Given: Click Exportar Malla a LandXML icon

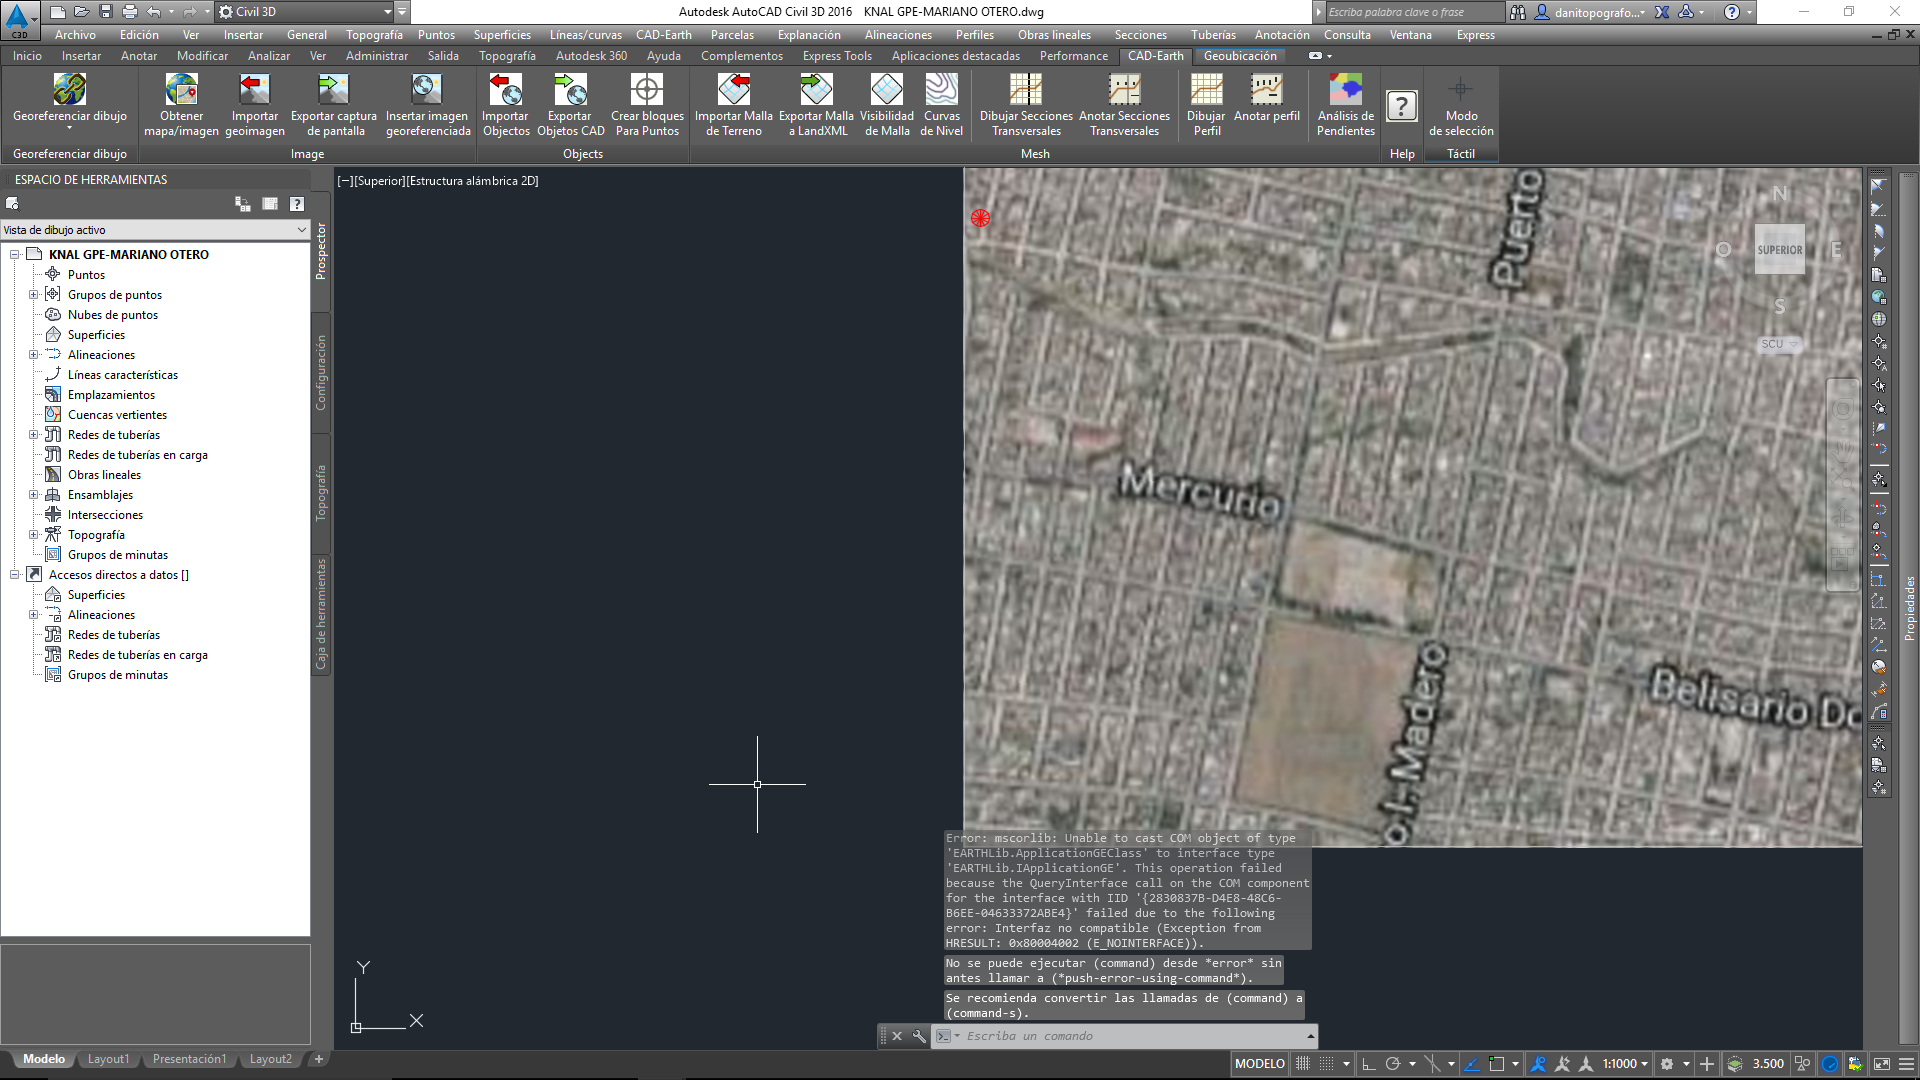Looking at the screenshot, I should pyautogui.click(x=816, y=90).
